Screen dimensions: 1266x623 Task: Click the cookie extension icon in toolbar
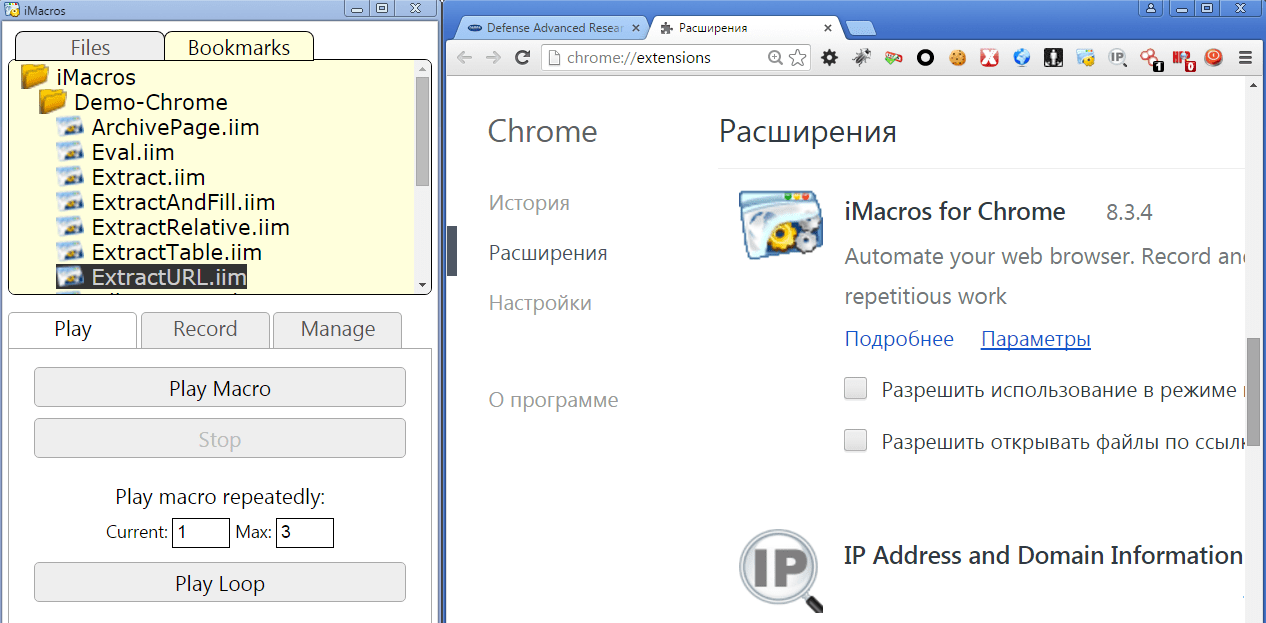point(957,58)
